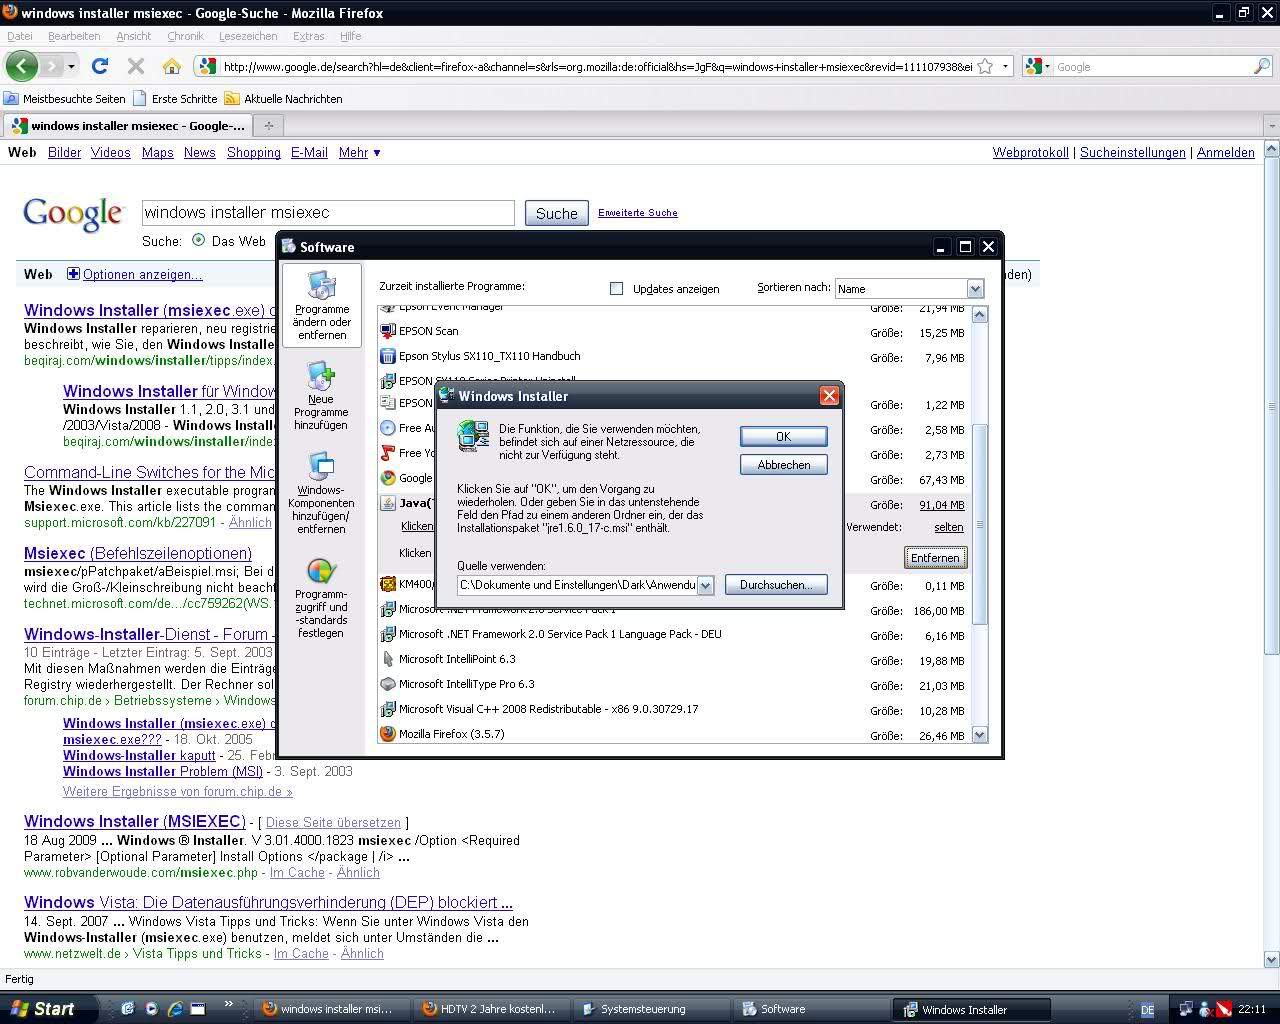The height and width of the screenshot is (1024, 1280).
Task: Open the Chronik menu
Action: [x=185, y=36]
